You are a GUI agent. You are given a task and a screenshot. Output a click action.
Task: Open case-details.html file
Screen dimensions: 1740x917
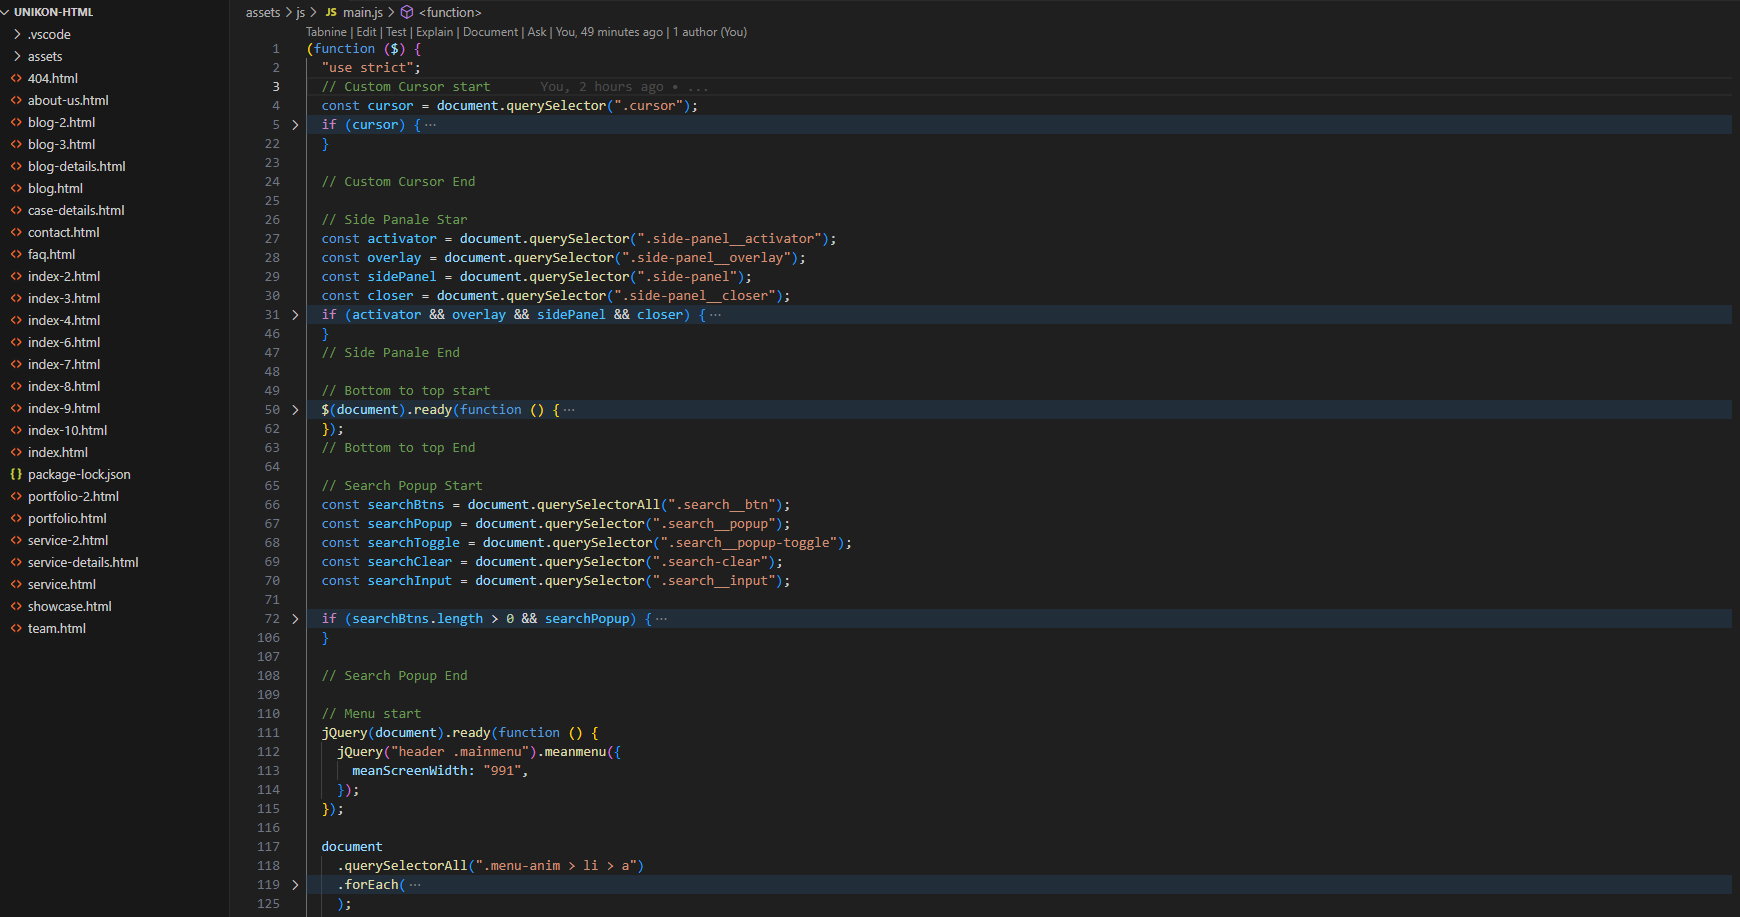tap(76, 210)
